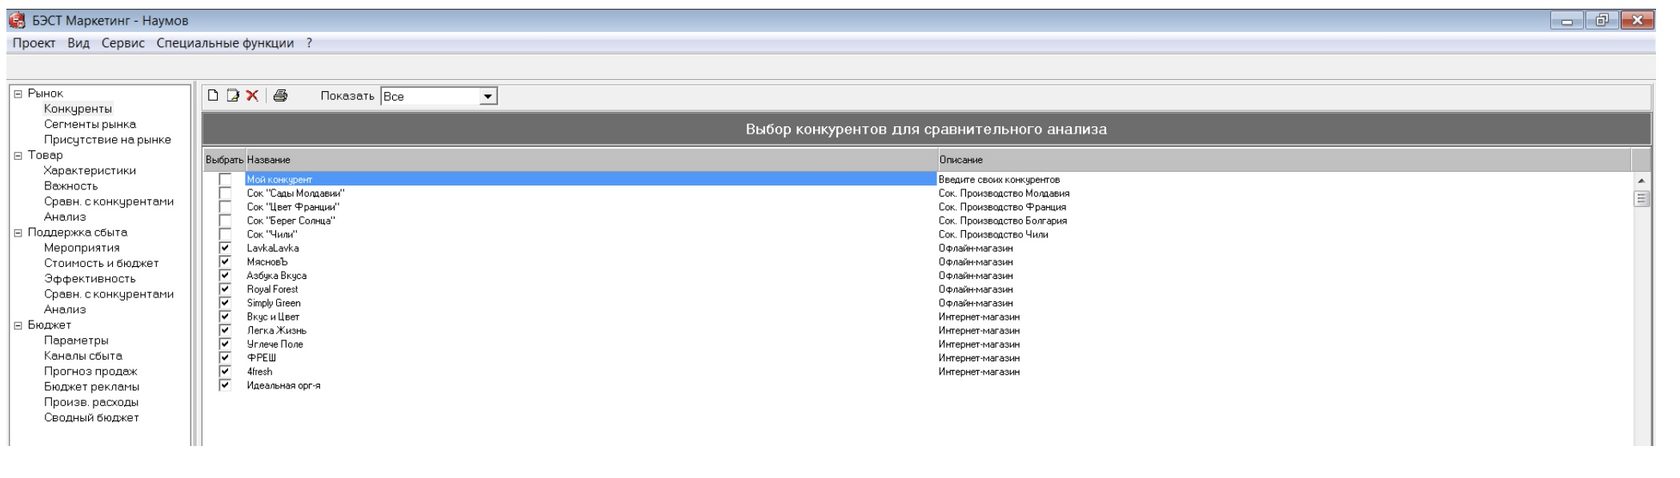
Task: Click the list scrollbar up arrow
Action: tap(1641, 181)
